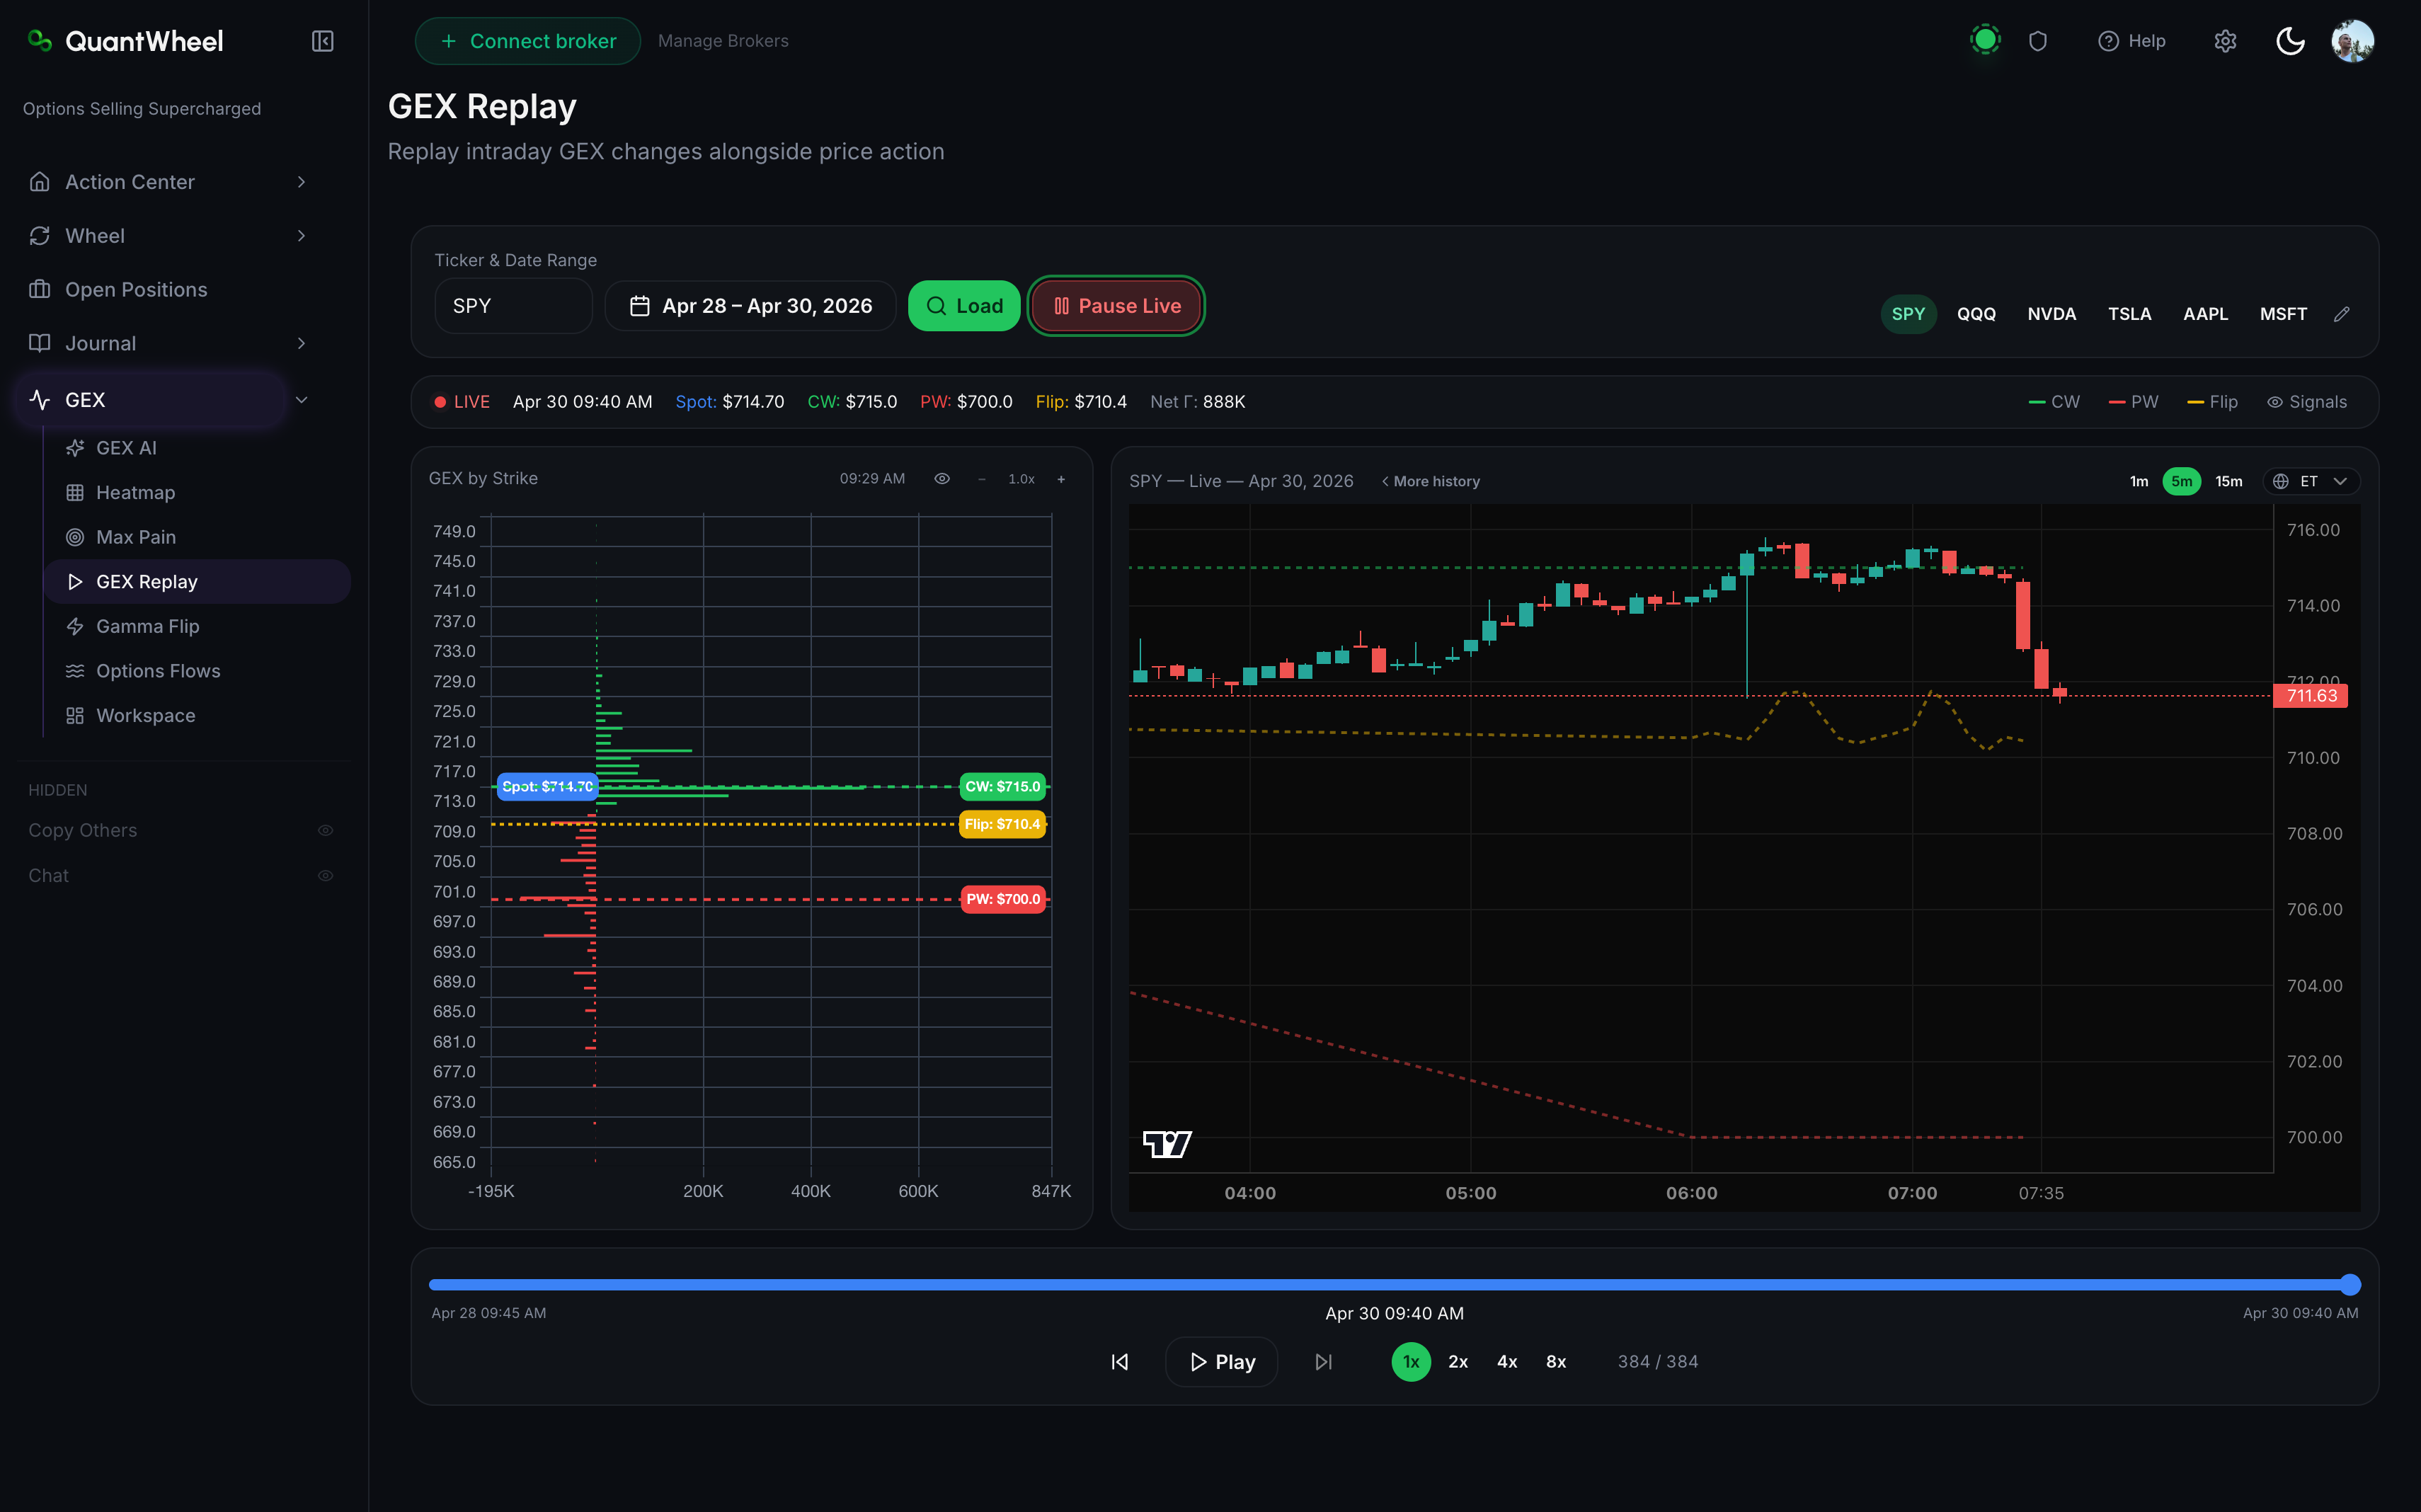Click the replay timeline slider handle

pyautogui.click(x=2350, y=1285)
